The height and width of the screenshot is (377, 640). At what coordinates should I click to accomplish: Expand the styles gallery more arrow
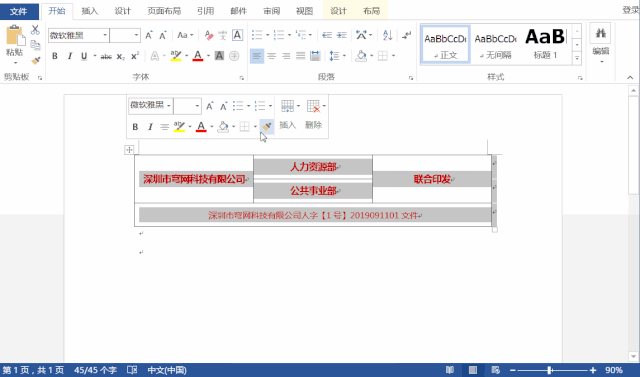click(577, 58)
